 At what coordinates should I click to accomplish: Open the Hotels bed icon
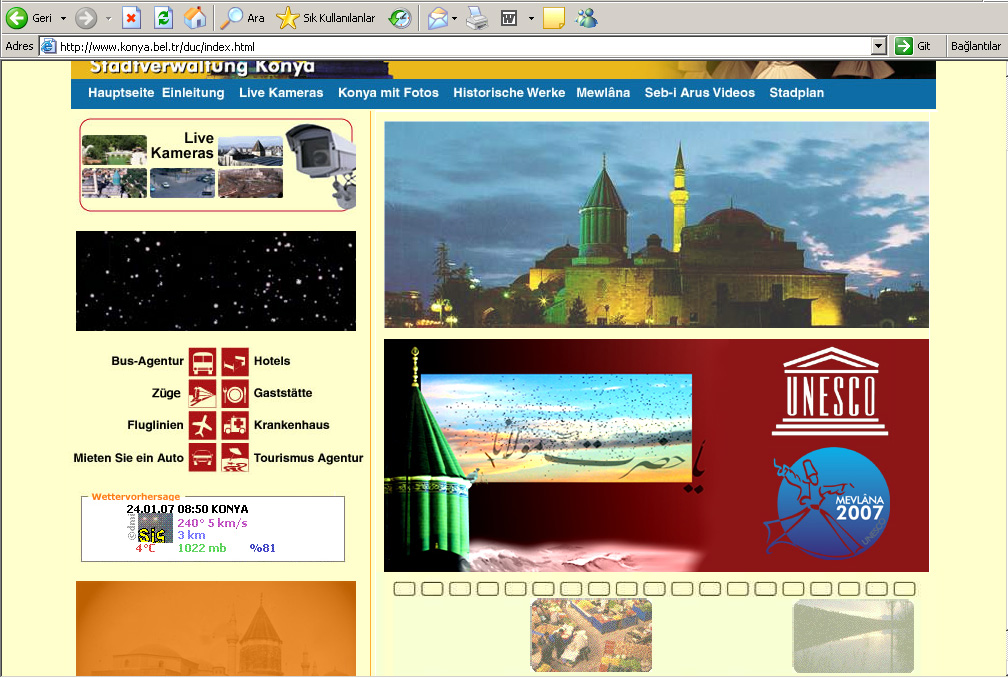point(235,362)
